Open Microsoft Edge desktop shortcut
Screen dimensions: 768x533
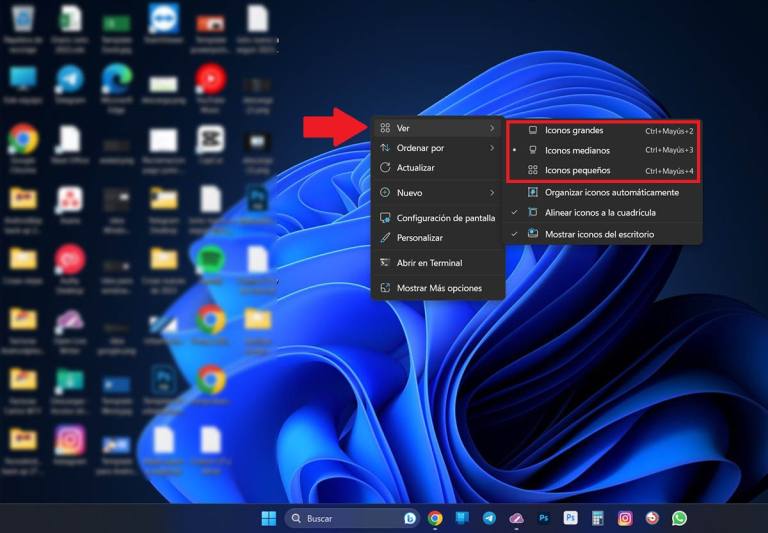click(x=116, y=80)
